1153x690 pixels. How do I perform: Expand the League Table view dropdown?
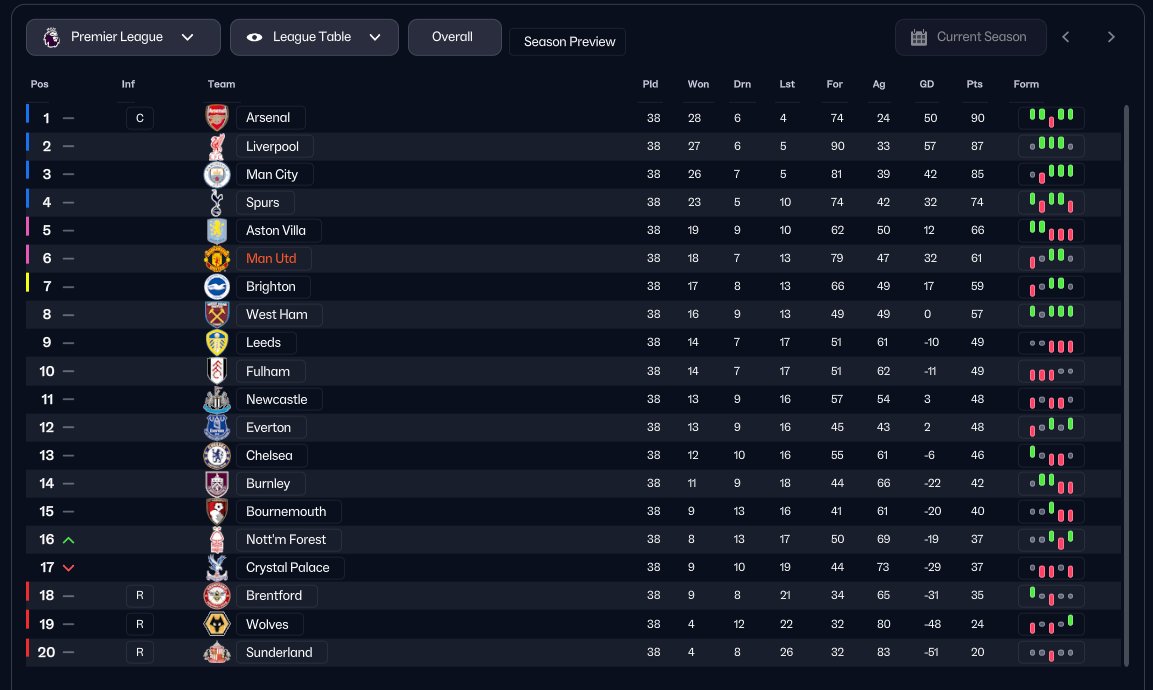coord(314,38)
